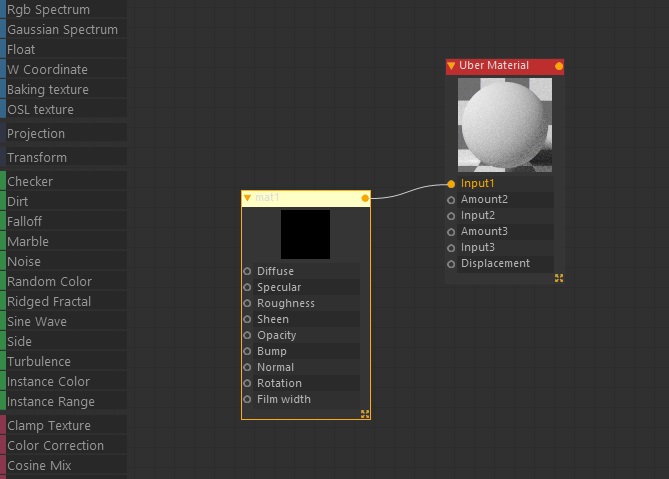The width and height of the screenshot is (669, 479).
Task: Add a Color Correction node
Action: point(64,446)
